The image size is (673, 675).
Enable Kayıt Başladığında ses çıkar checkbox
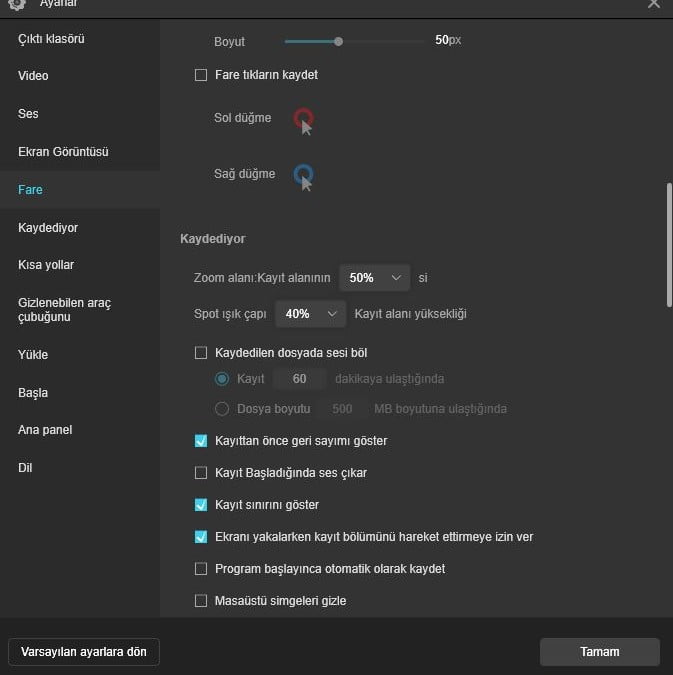[x=201, y=473]
